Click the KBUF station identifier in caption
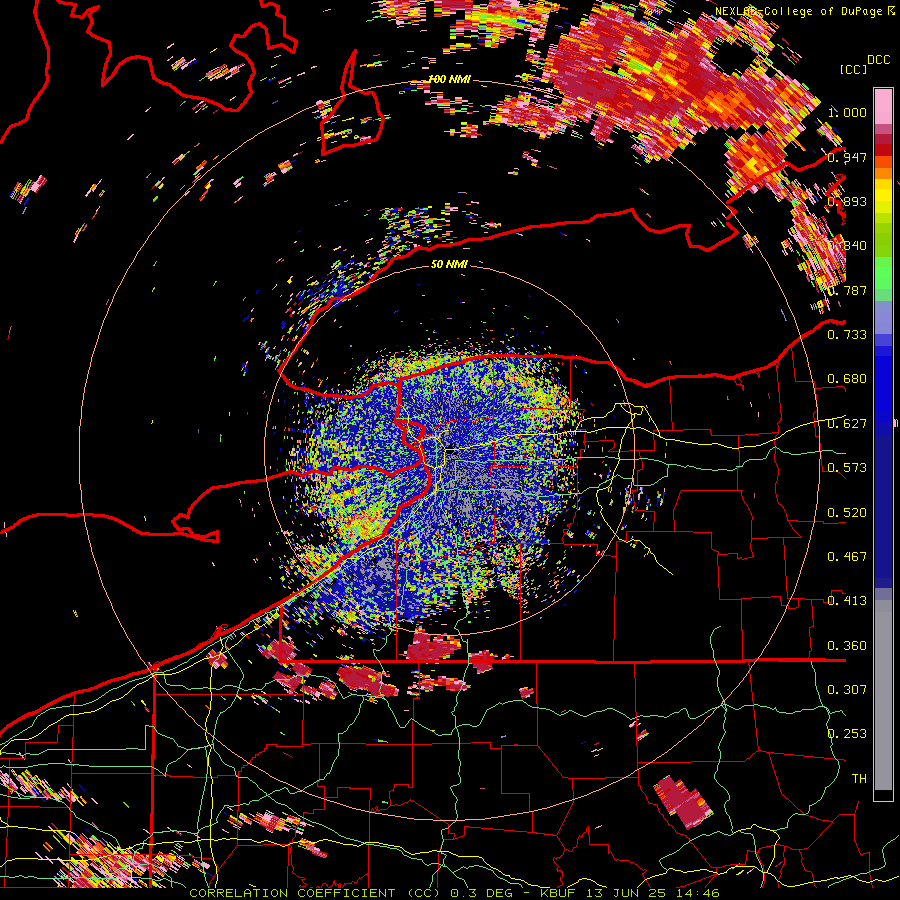This screenshot has height=900, width=900. (x=558, y=893)
